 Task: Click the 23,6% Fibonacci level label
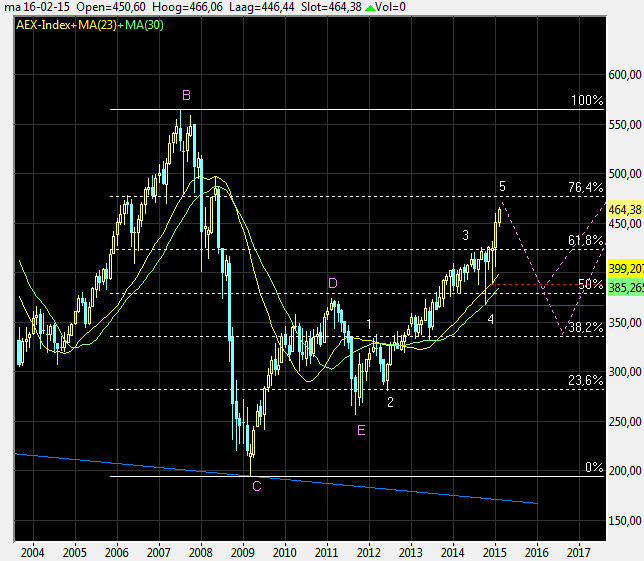[x=587, y=381]
